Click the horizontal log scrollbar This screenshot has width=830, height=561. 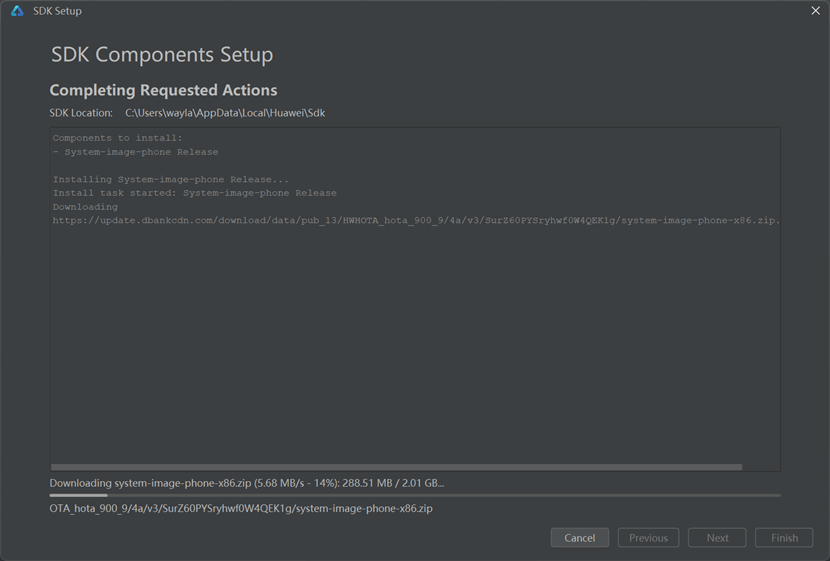pyautogui.click(x=396, y=467)
